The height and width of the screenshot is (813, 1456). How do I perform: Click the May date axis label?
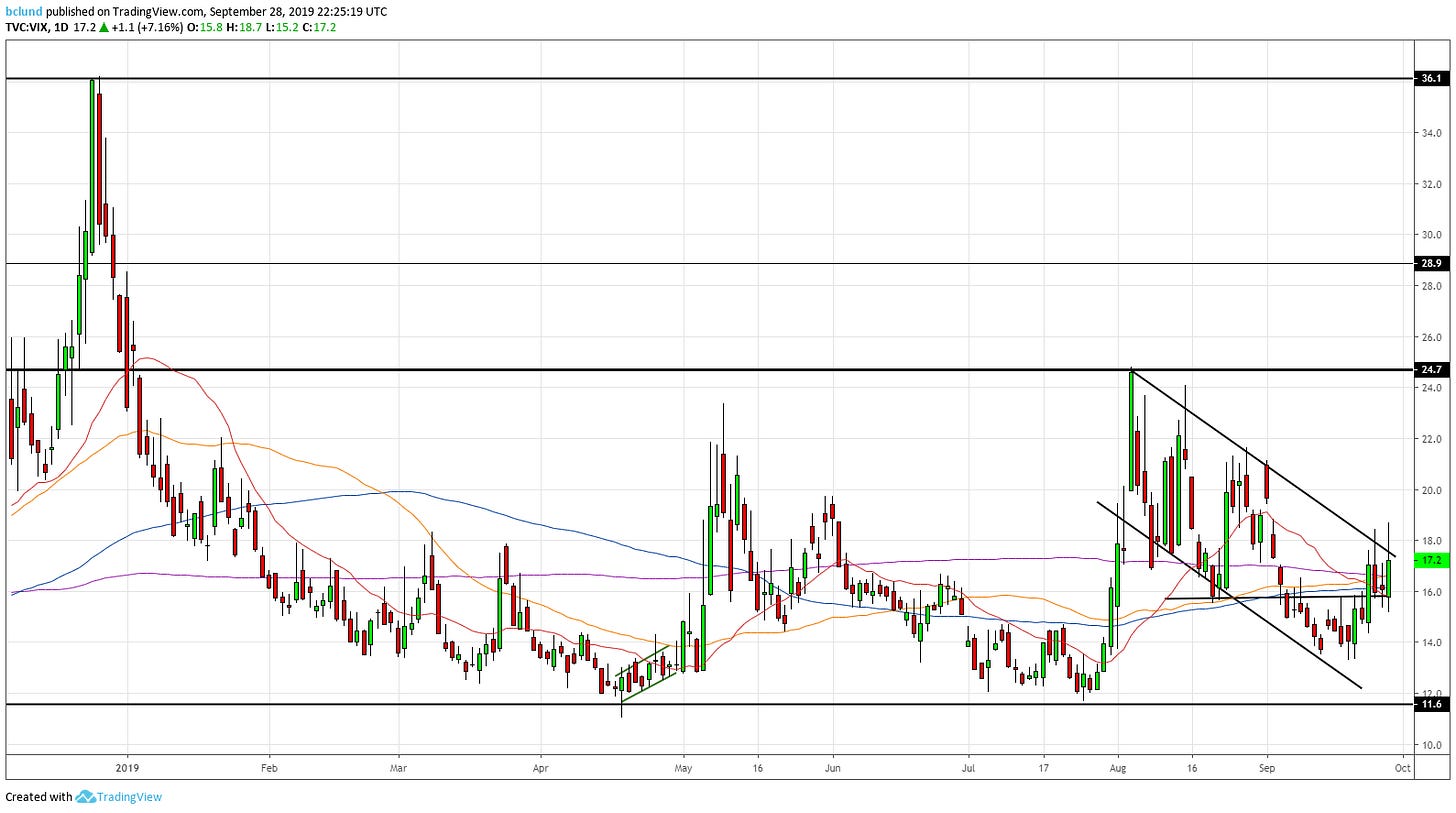[683, 768]
